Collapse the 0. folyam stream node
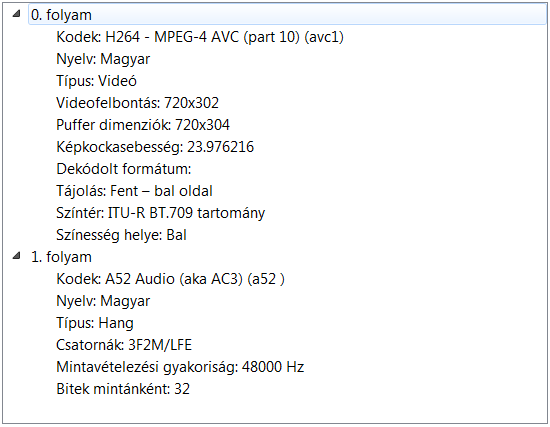The width and height of the screenshot is (550, 427). coord(16,14)
